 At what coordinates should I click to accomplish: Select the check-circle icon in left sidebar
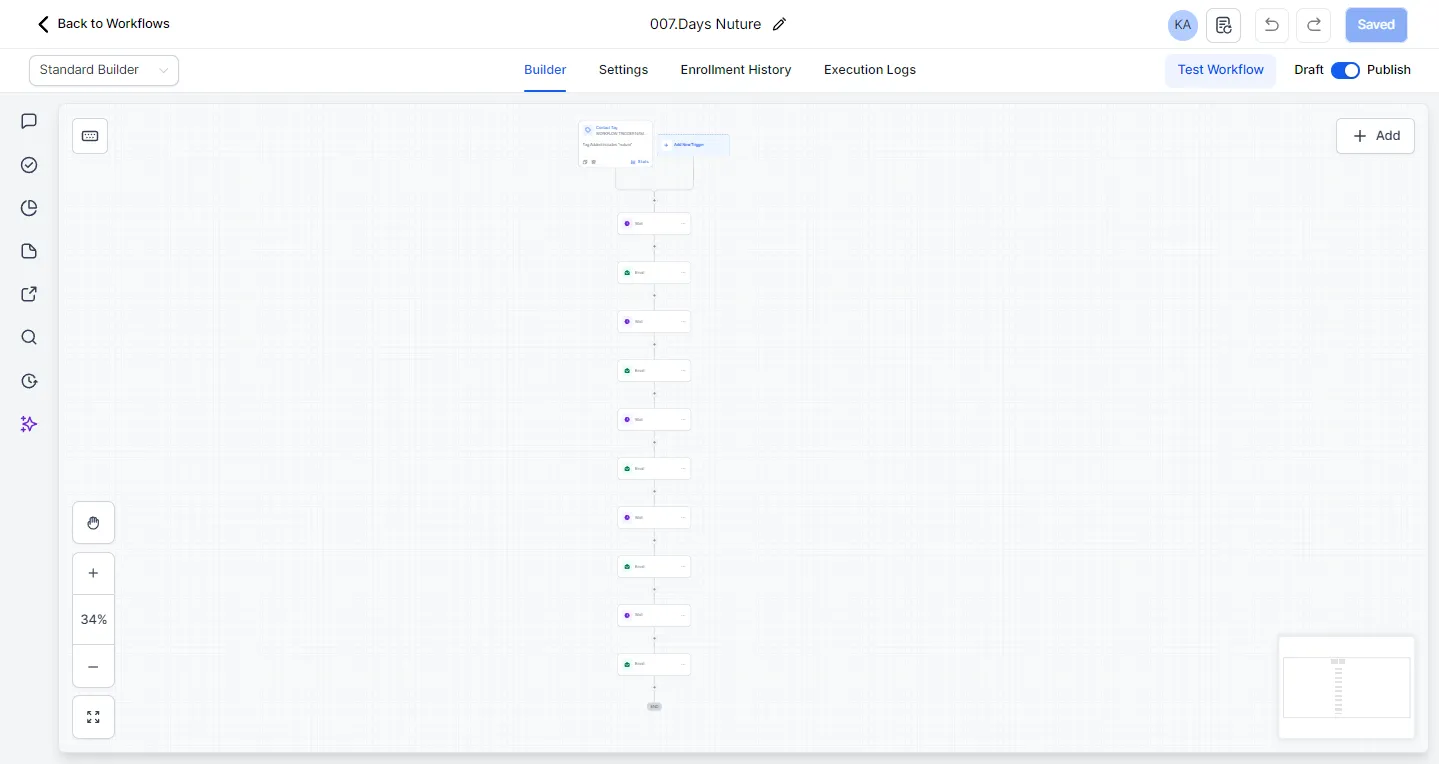tap(28, 165)
